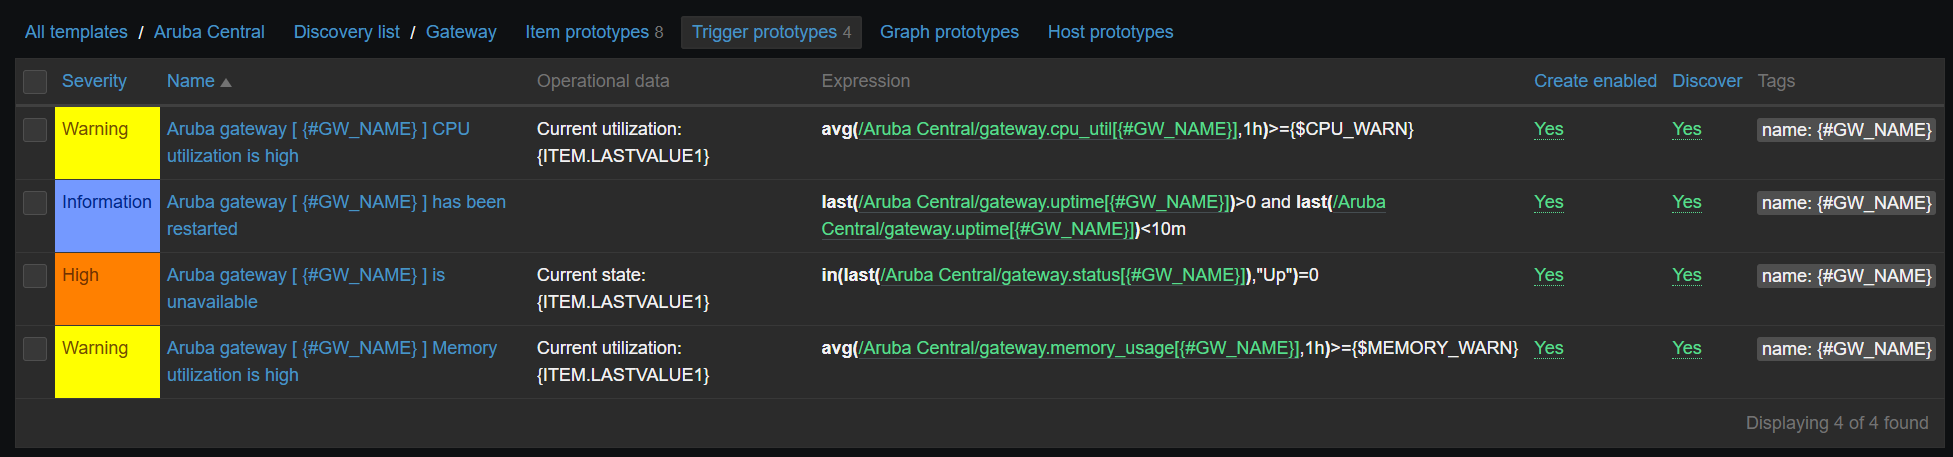Switch to the Graph prototypes tab

[x=949, y=32]
